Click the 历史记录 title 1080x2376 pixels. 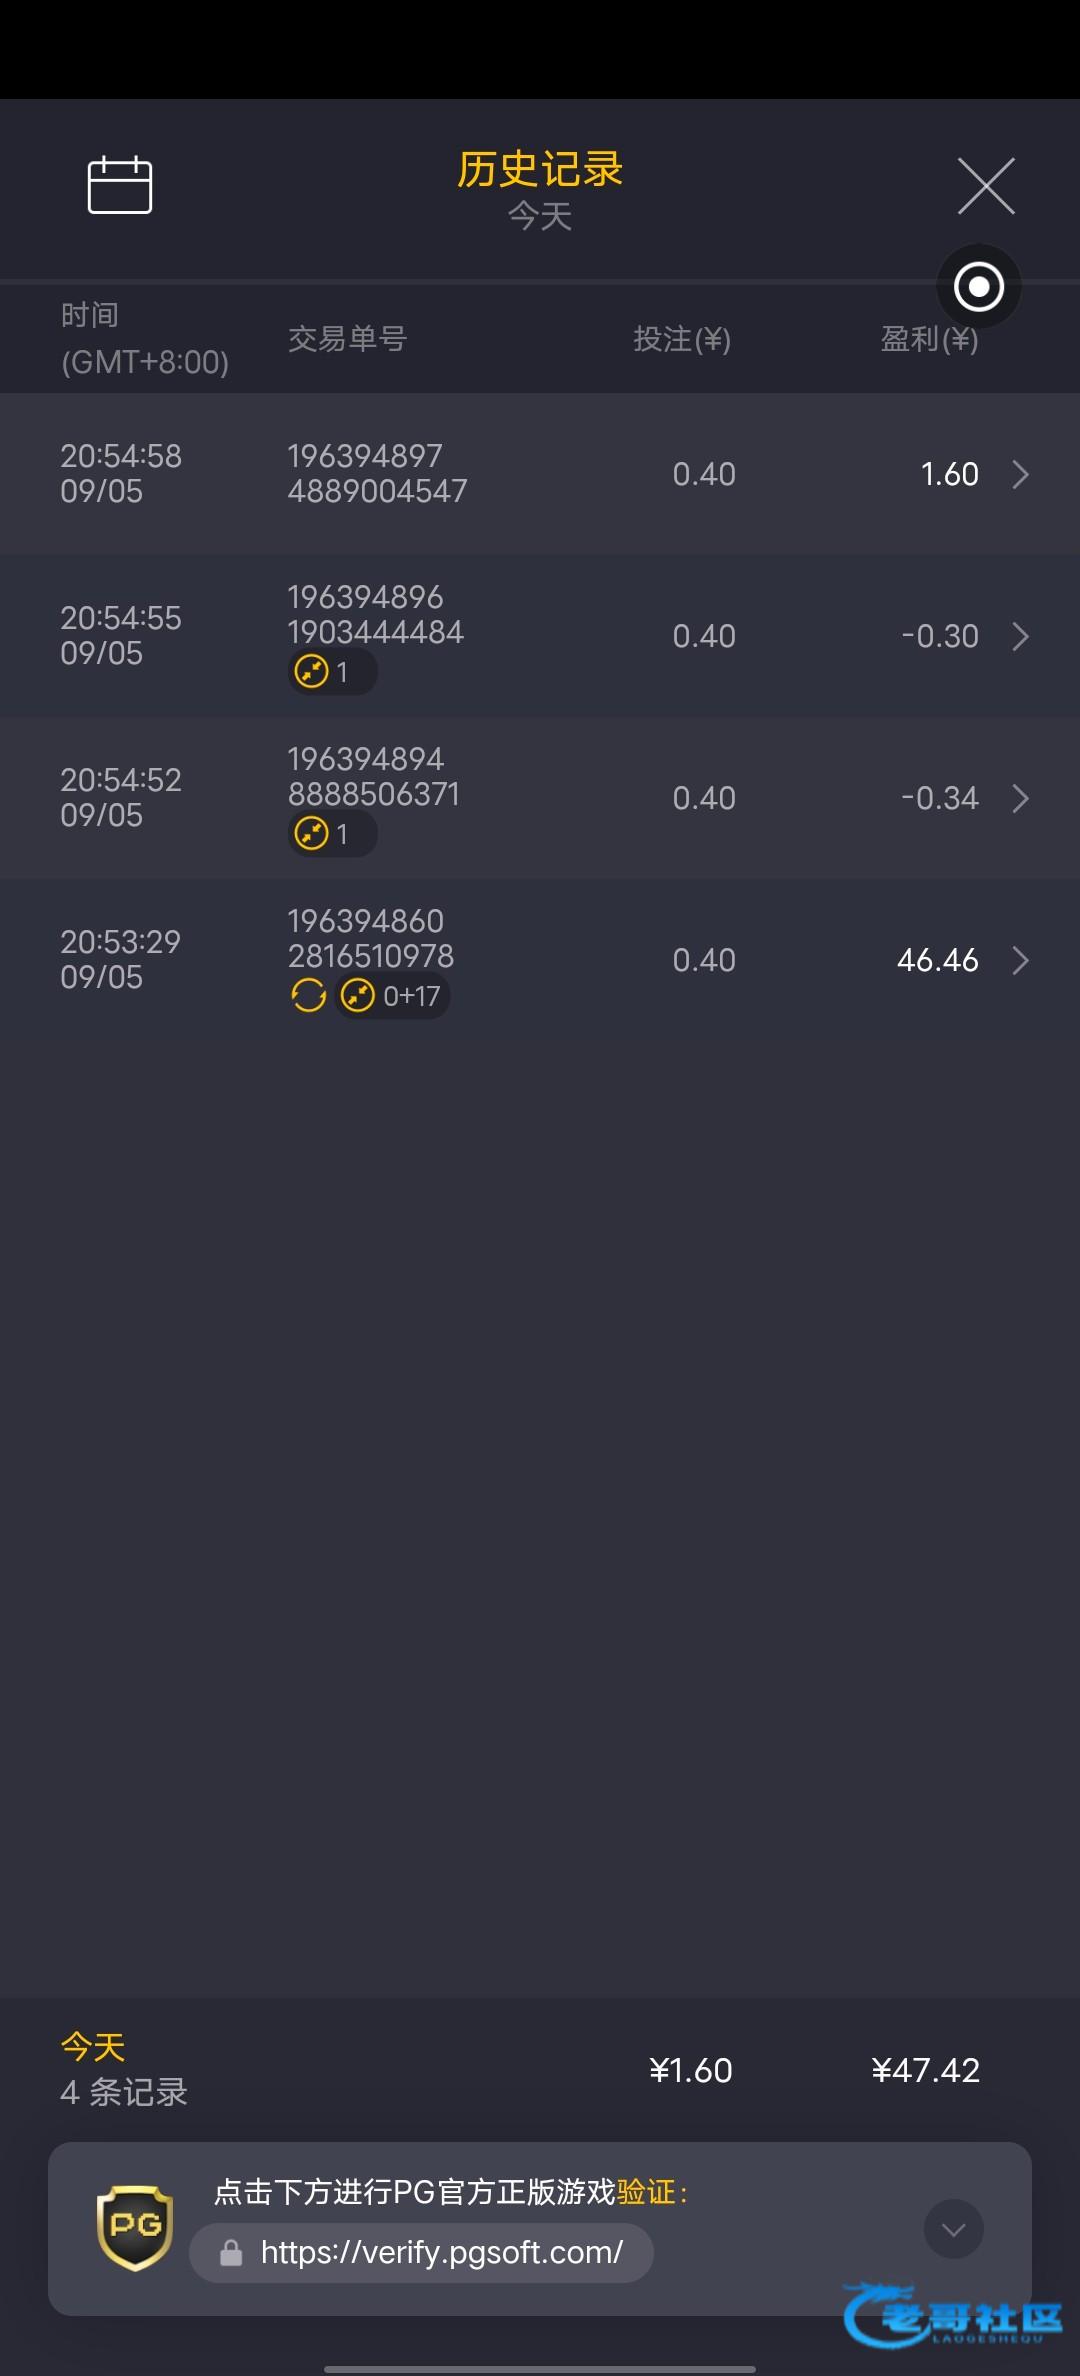tap(540, 170)
